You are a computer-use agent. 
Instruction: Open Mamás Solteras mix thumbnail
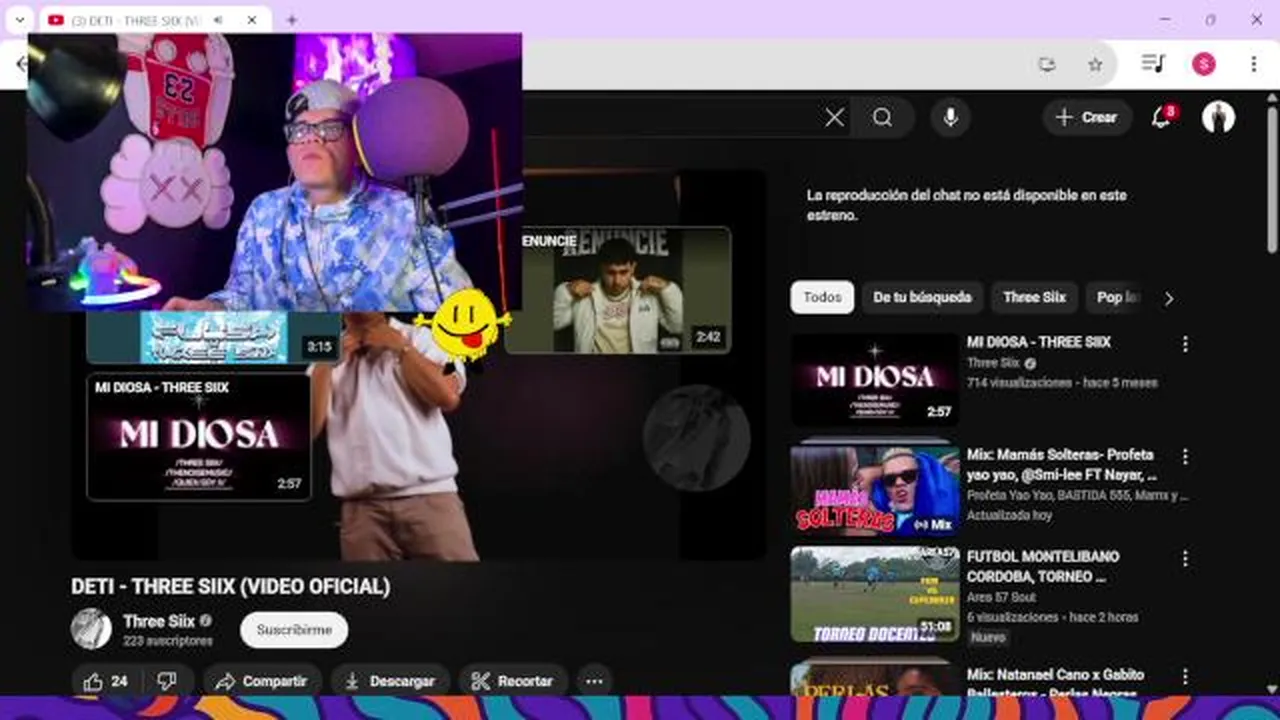pos(874,490)
